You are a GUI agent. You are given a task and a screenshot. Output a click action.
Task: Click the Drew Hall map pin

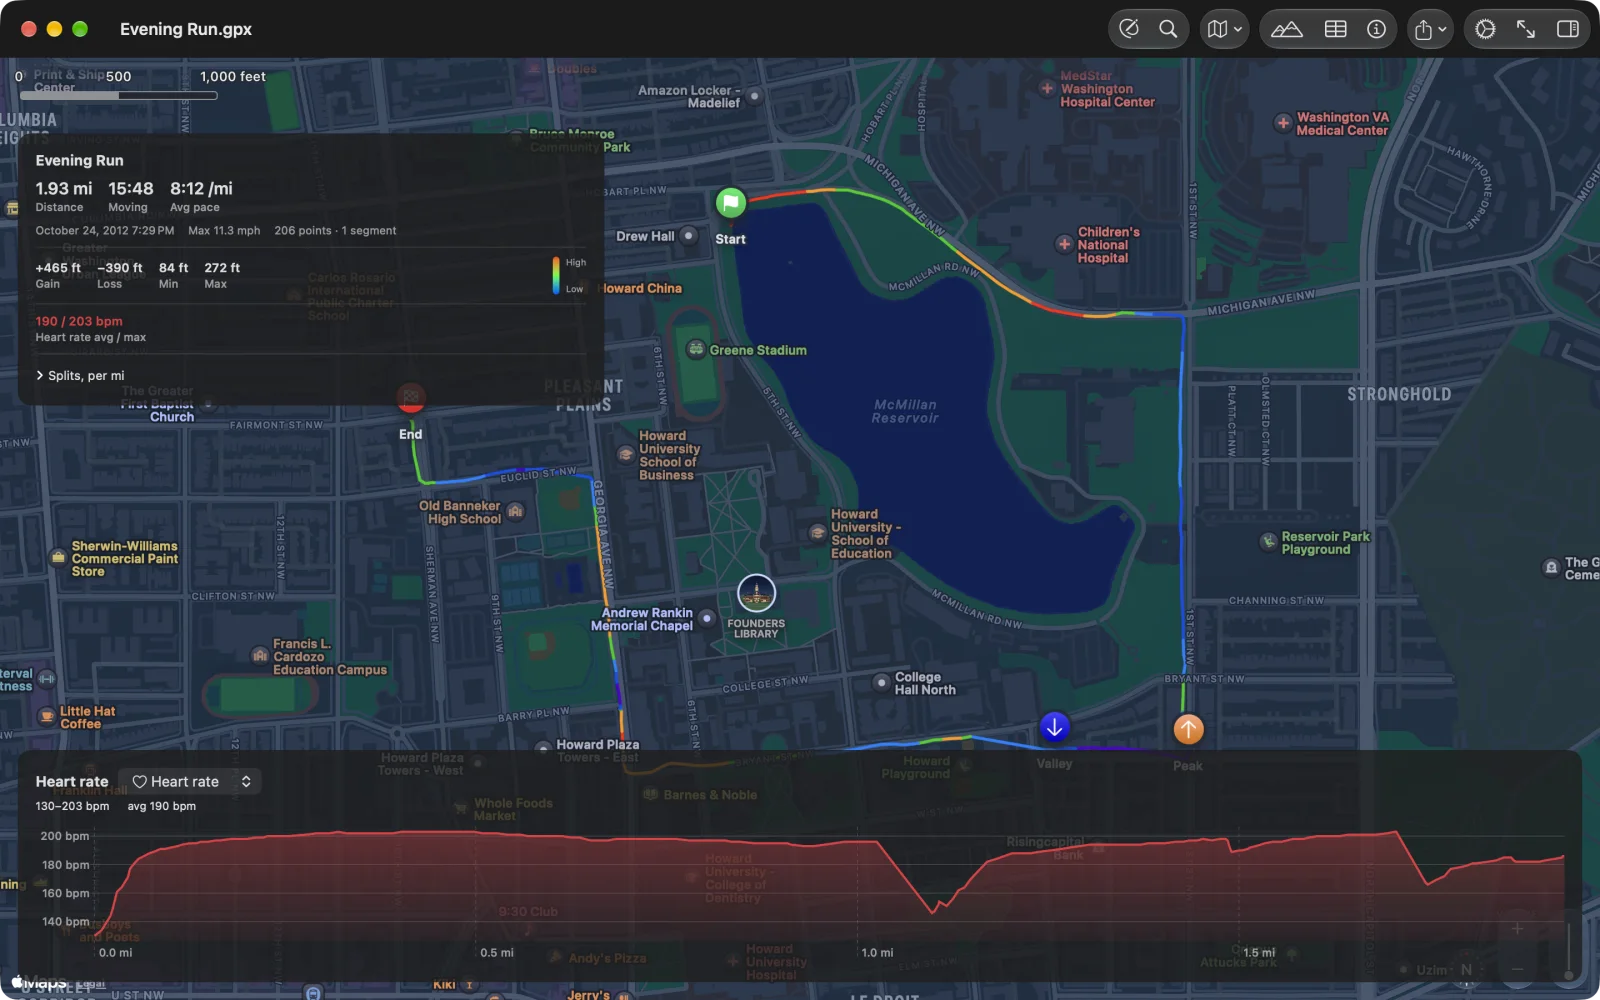click(x=688, y=236)
